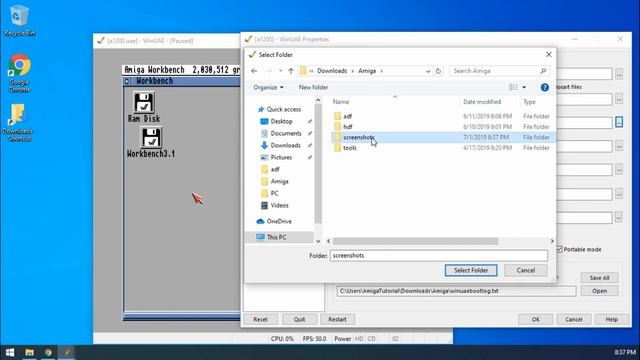Open the Recycle Bin desktop icon
Image resolution: width=640 pixels, height=360 pixels.
click(x=19, y=20)
